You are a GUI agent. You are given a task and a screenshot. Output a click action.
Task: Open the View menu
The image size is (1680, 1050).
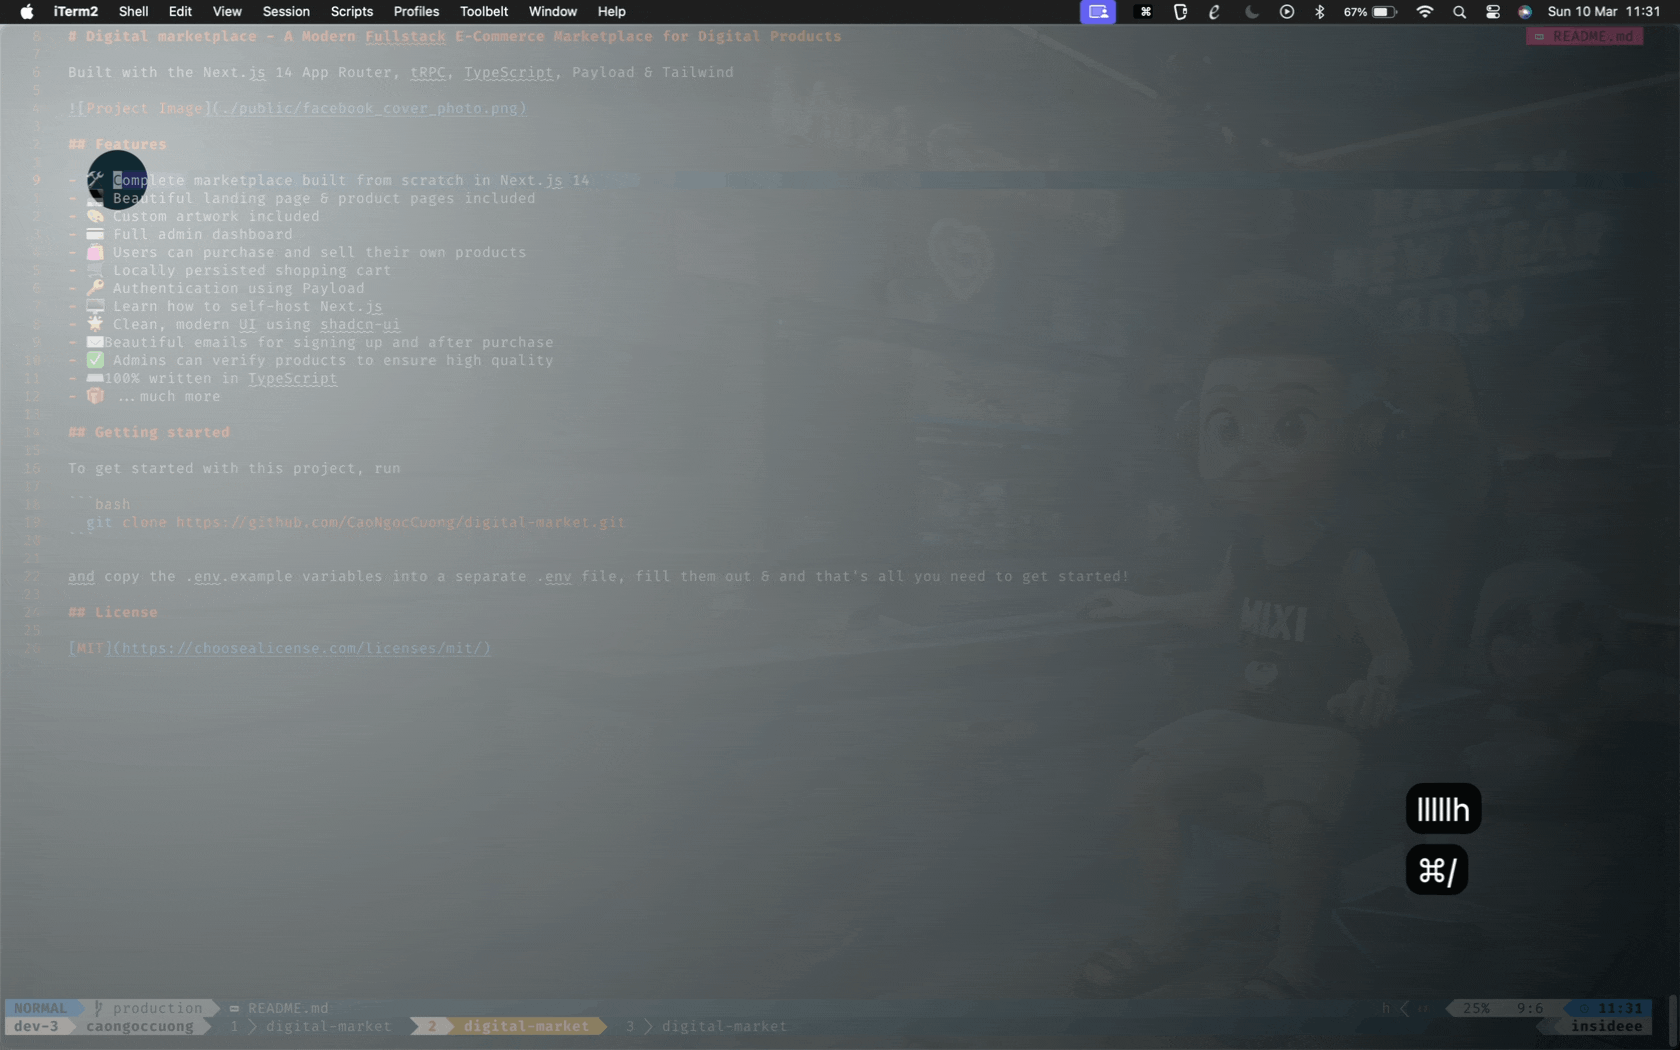(x=227, y=12)
